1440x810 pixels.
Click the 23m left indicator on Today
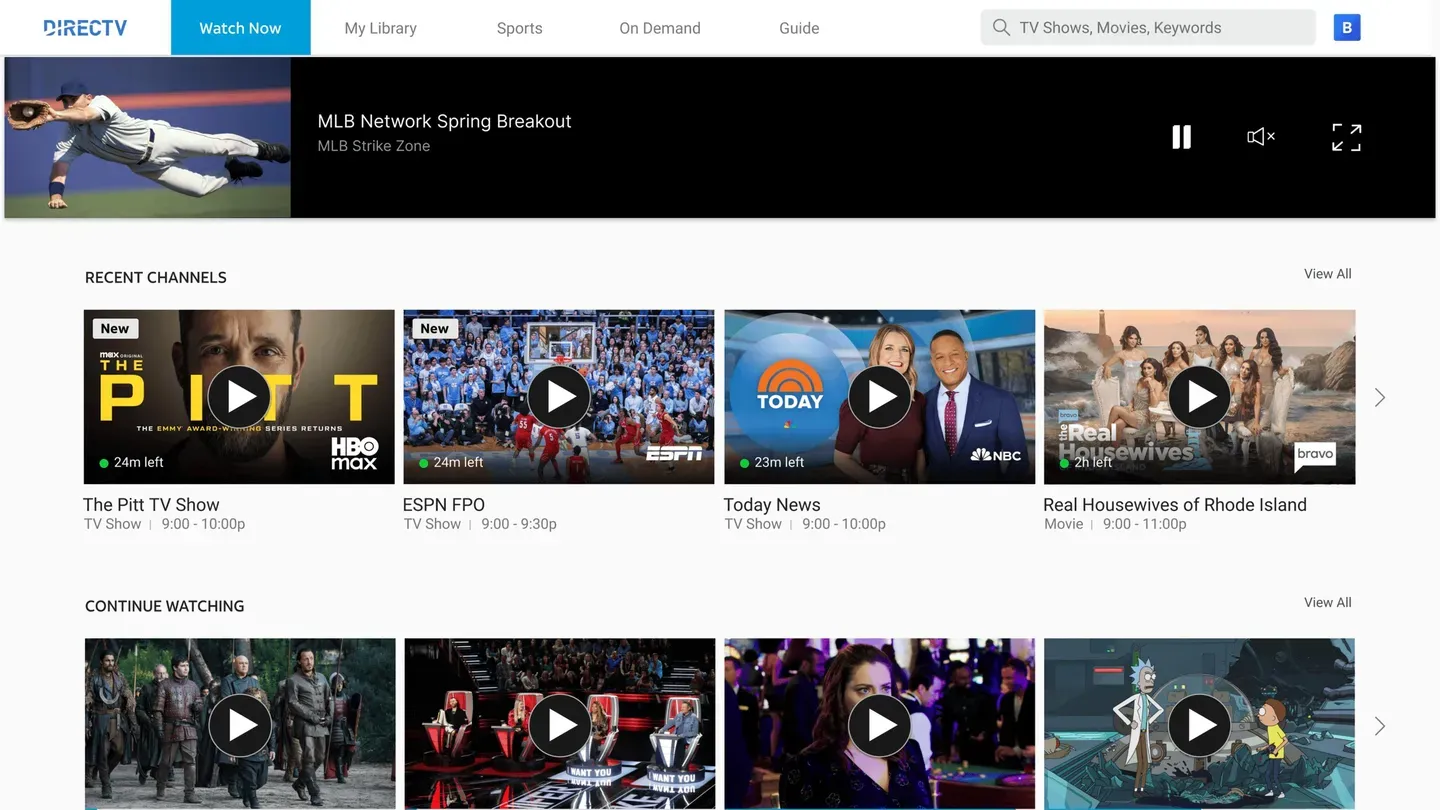772,462
